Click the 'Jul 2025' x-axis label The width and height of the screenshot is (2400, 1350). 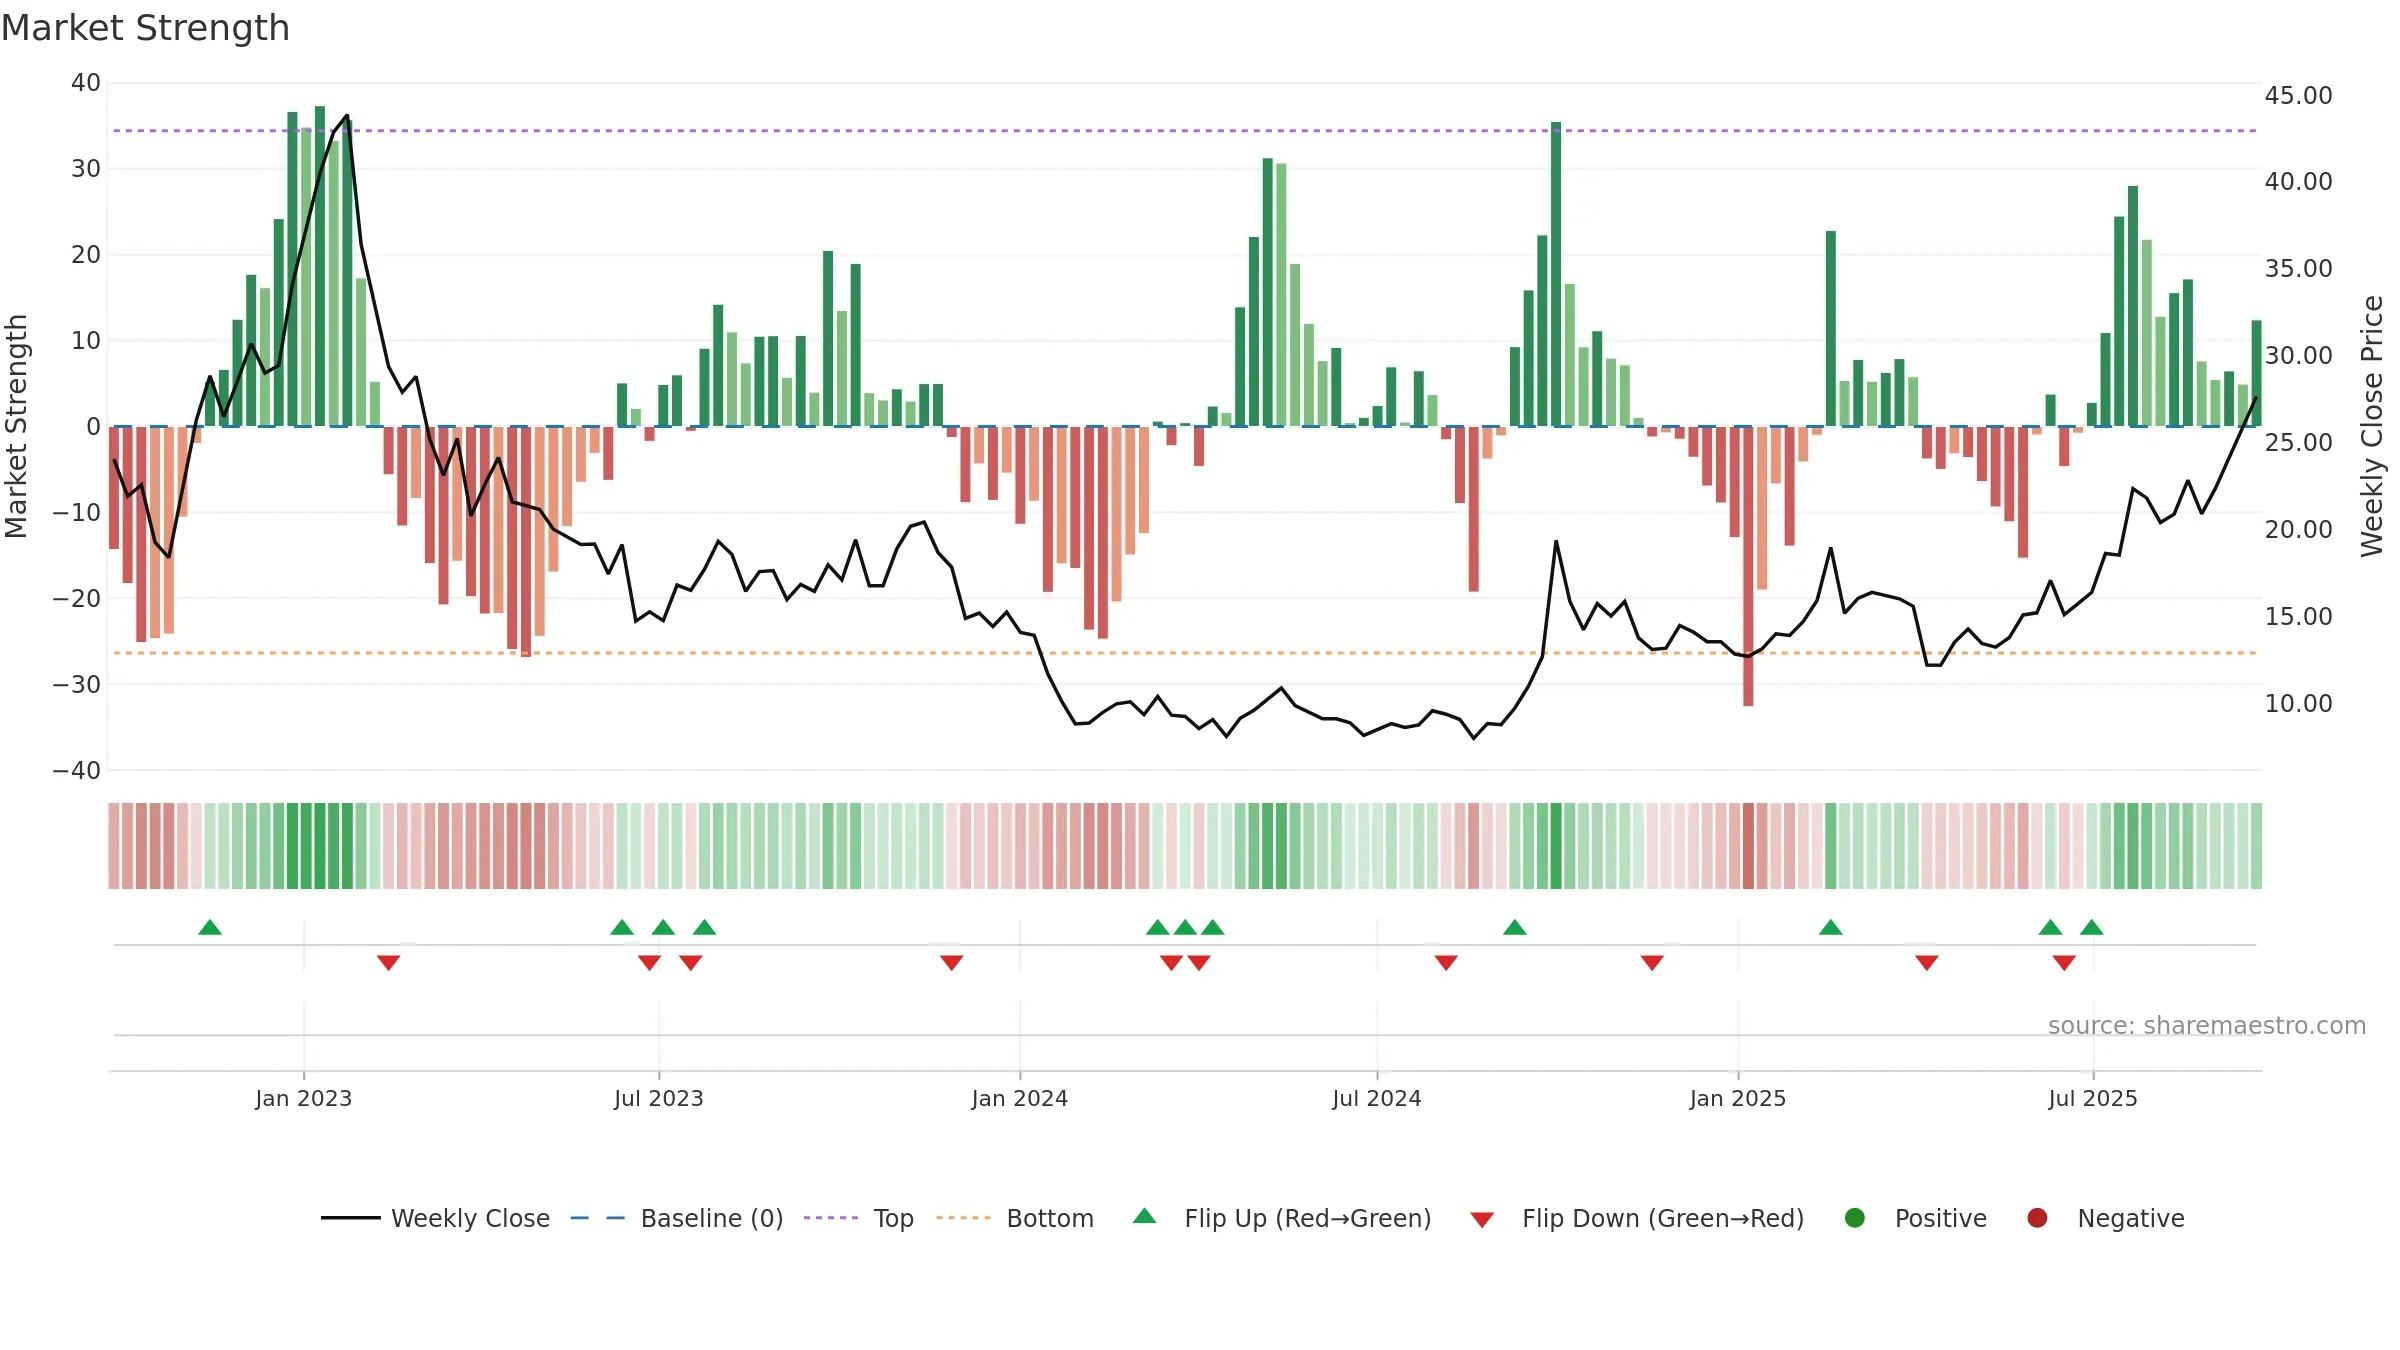pos(2093,1098)
